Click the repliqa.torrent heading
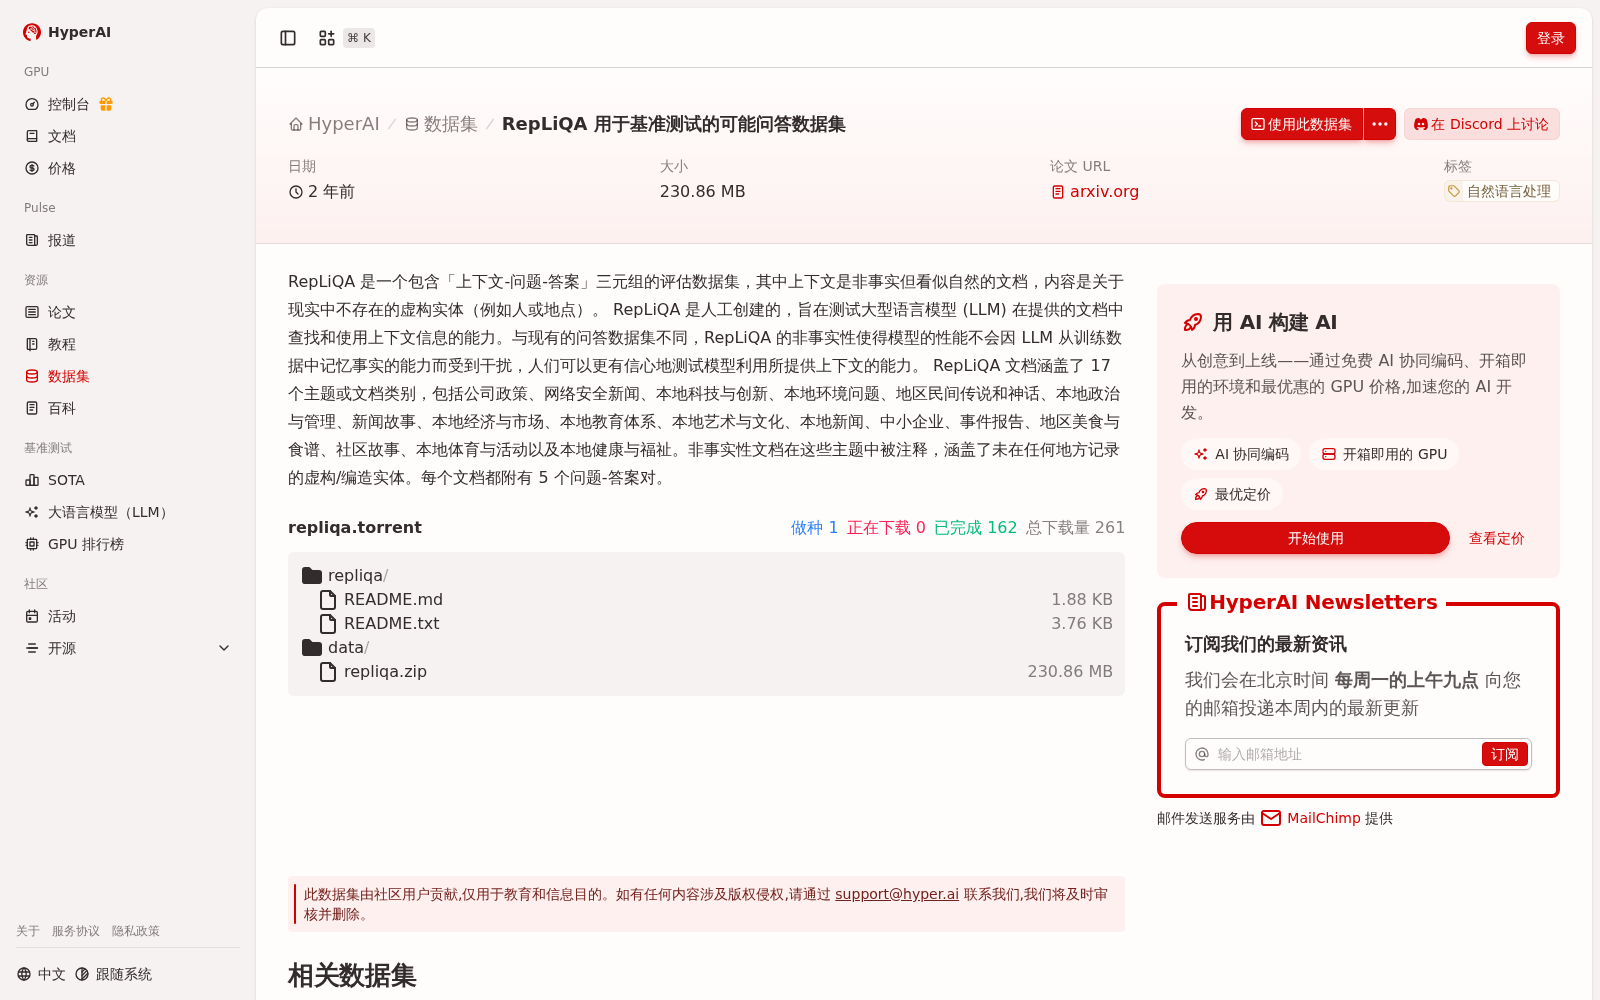1600x1000 pixels. coord(355,527)
